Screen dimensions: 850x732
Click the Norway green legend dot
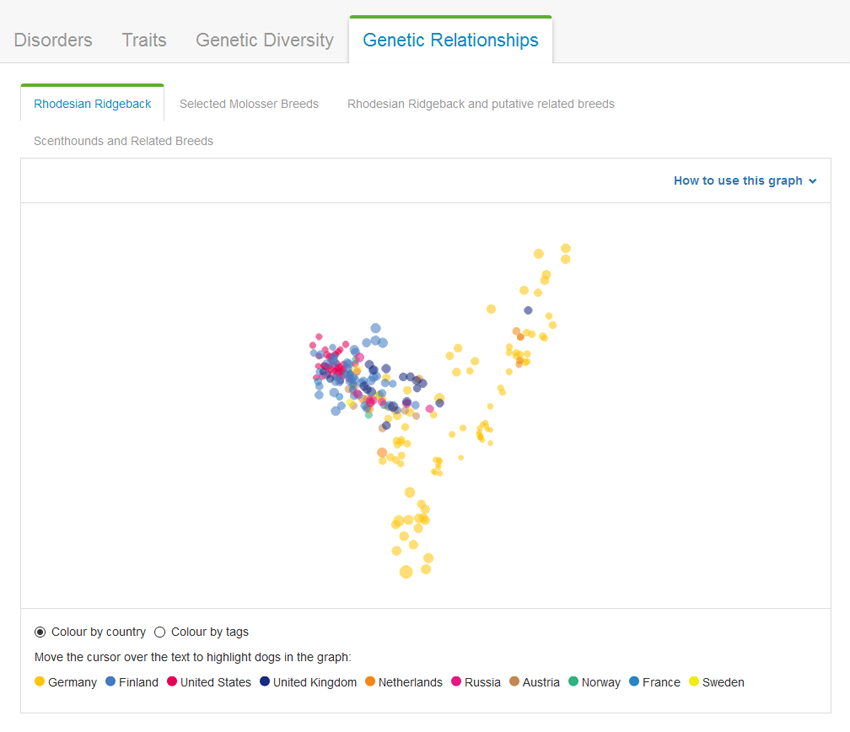point(573,682)
